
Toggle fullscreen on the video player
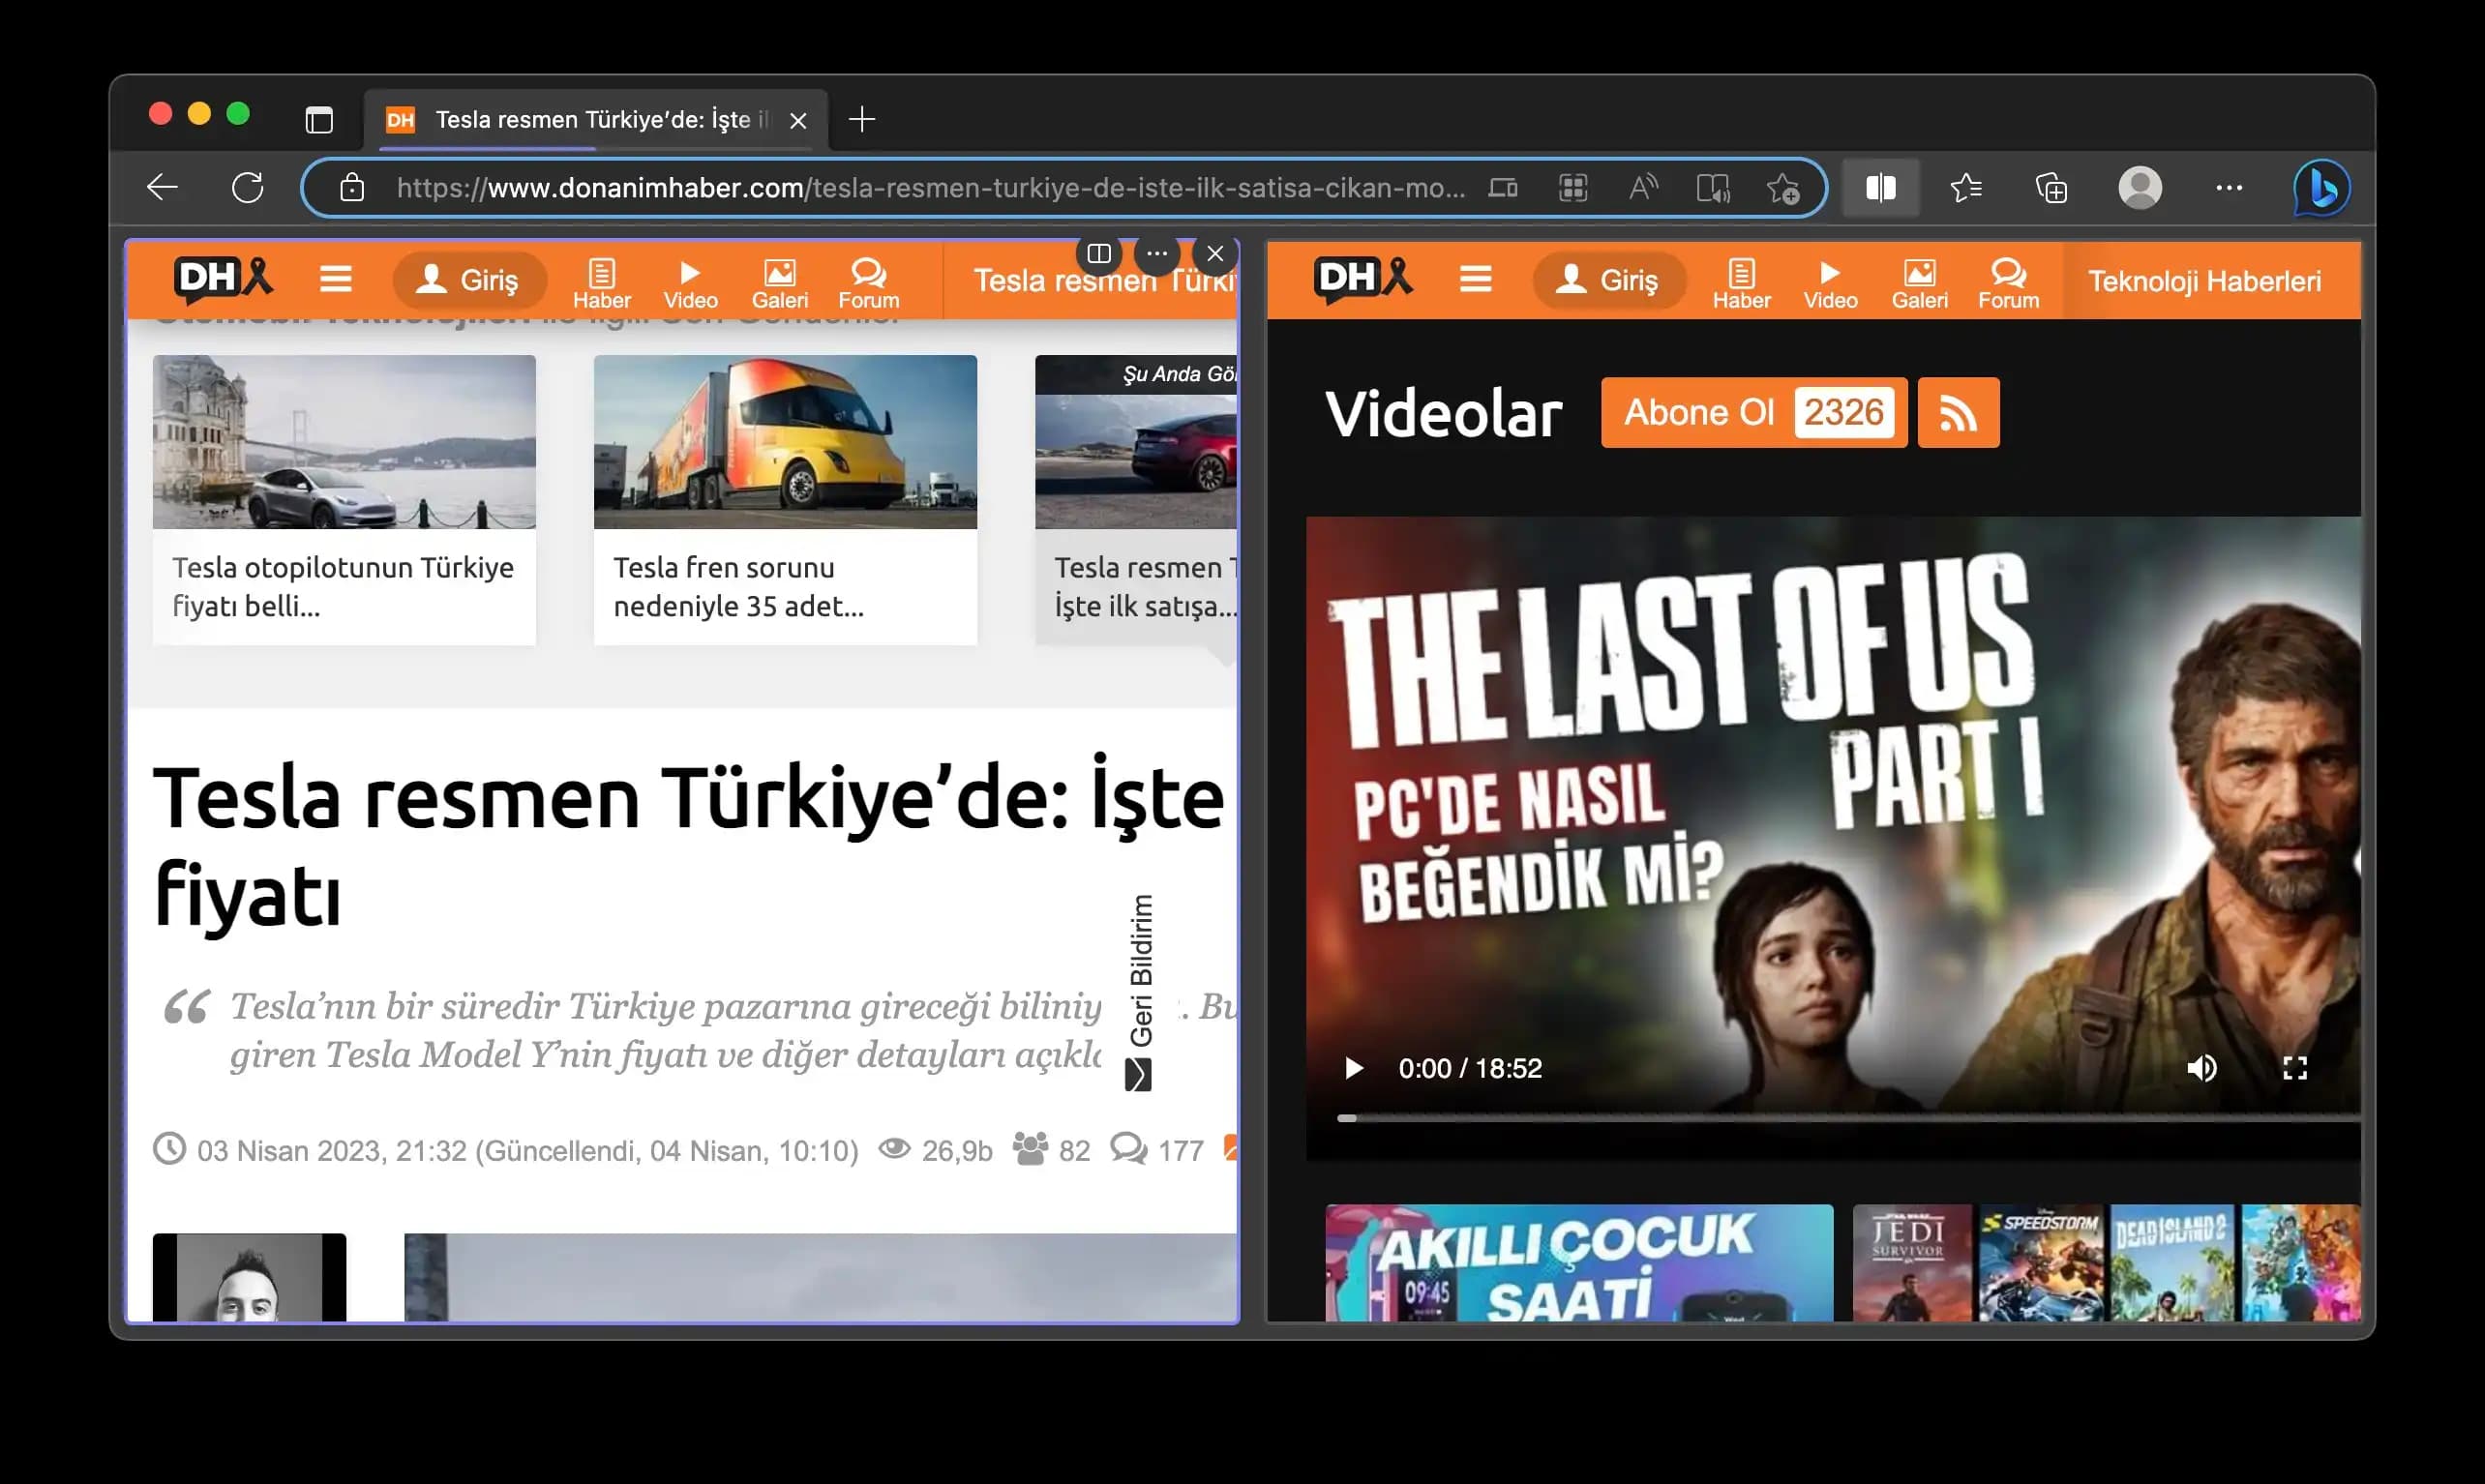(2295, 1068)
